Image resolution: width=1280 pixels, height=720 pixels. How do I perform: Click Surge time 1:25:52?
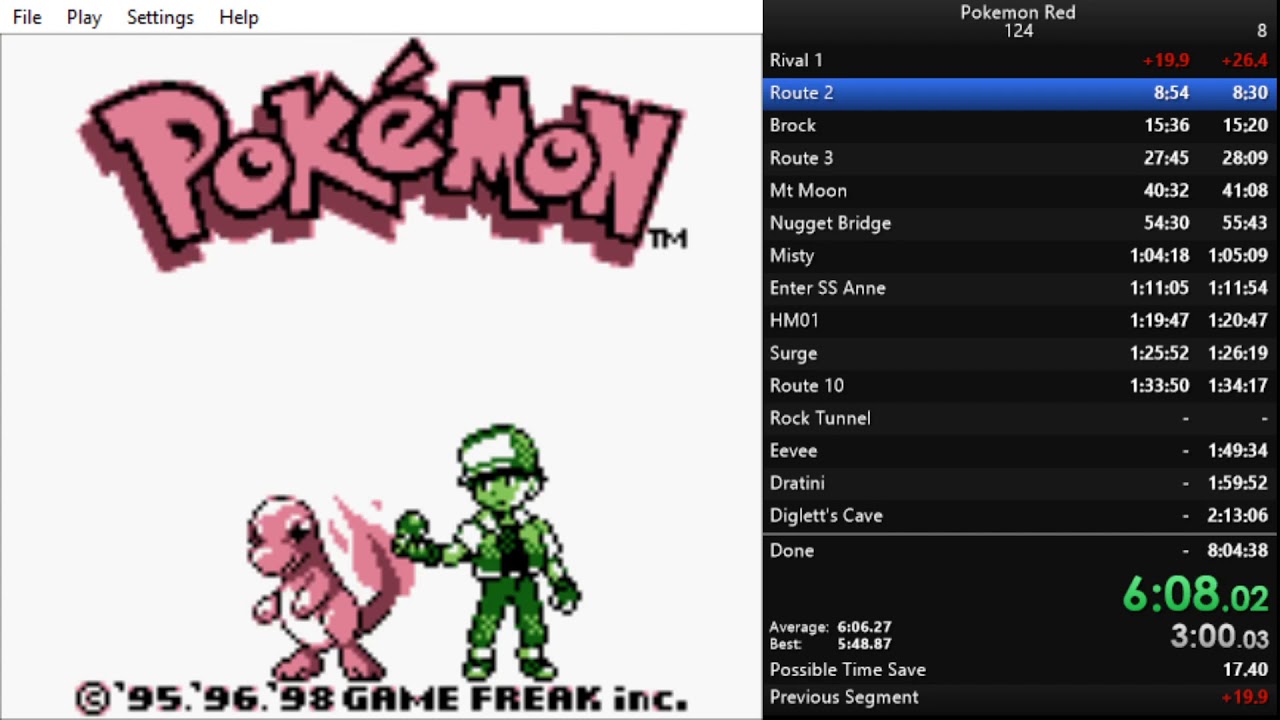click(1160, 353)
